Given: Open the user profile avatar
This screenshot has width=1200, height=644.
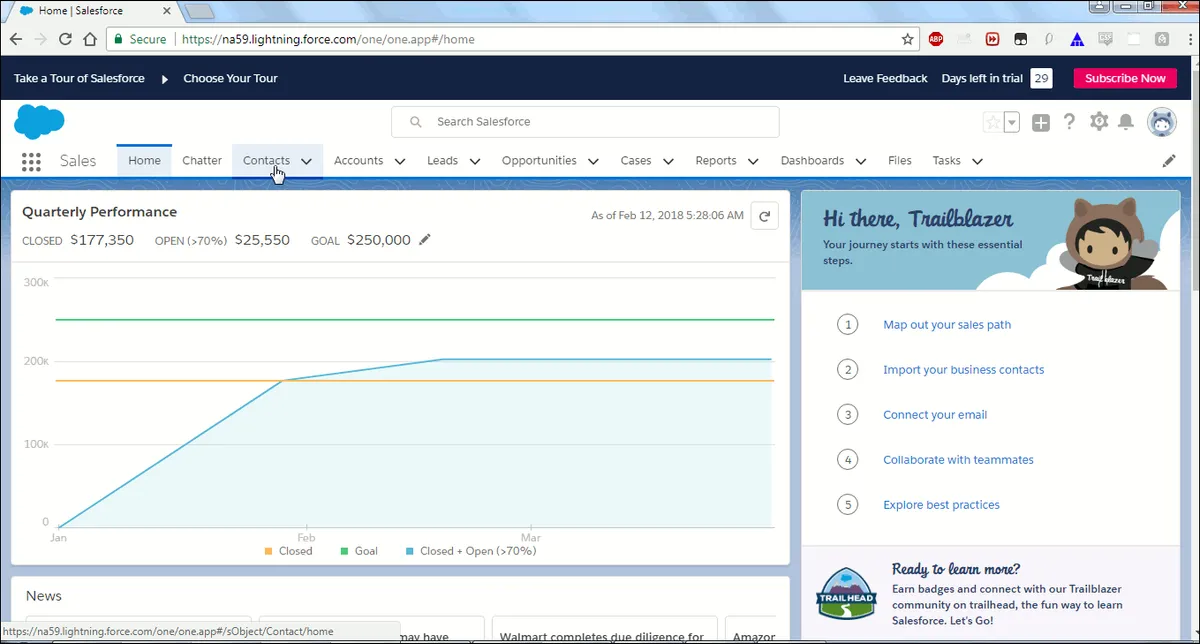Looking at the screenshot, I should pyautogui.click(x=1162, y=122).
